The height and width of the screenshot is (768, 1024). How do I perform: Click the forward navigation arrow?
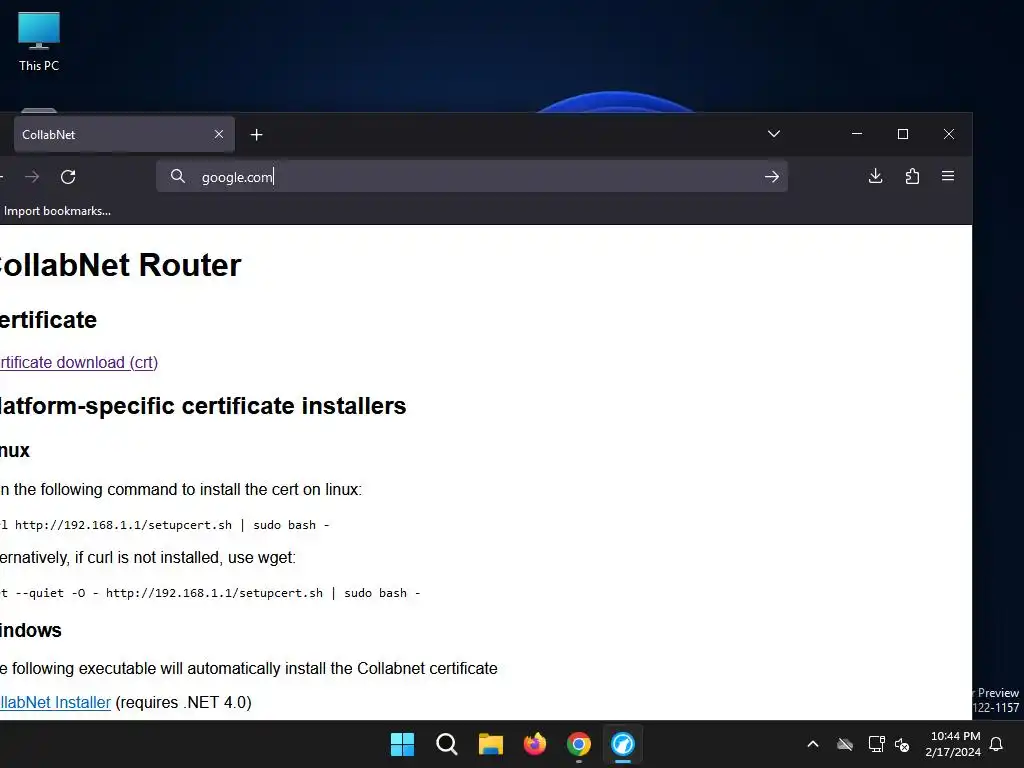[32, 176]
